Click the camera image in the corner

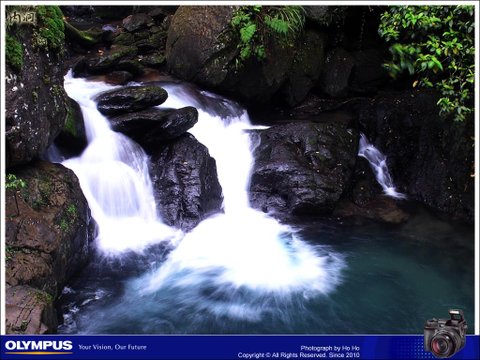click(x=446, y=333)
